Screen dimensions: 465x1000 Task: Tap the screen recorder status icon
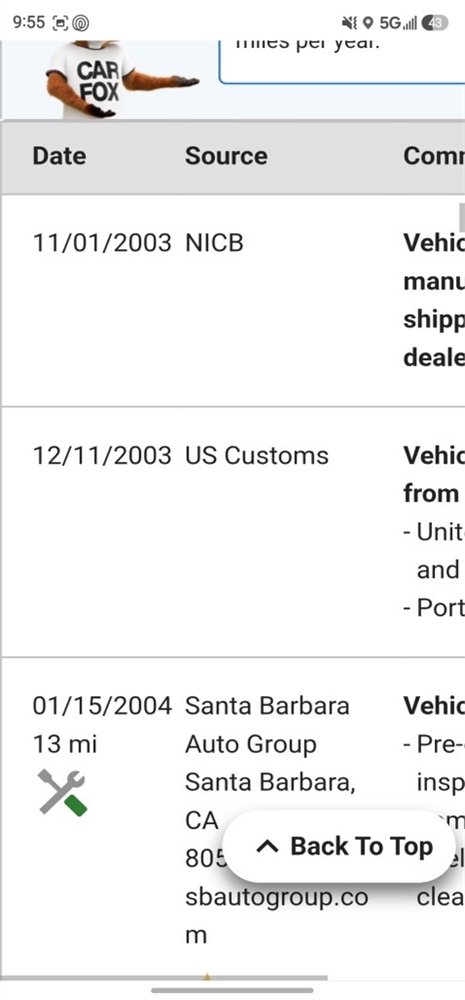tap(59, 23)
